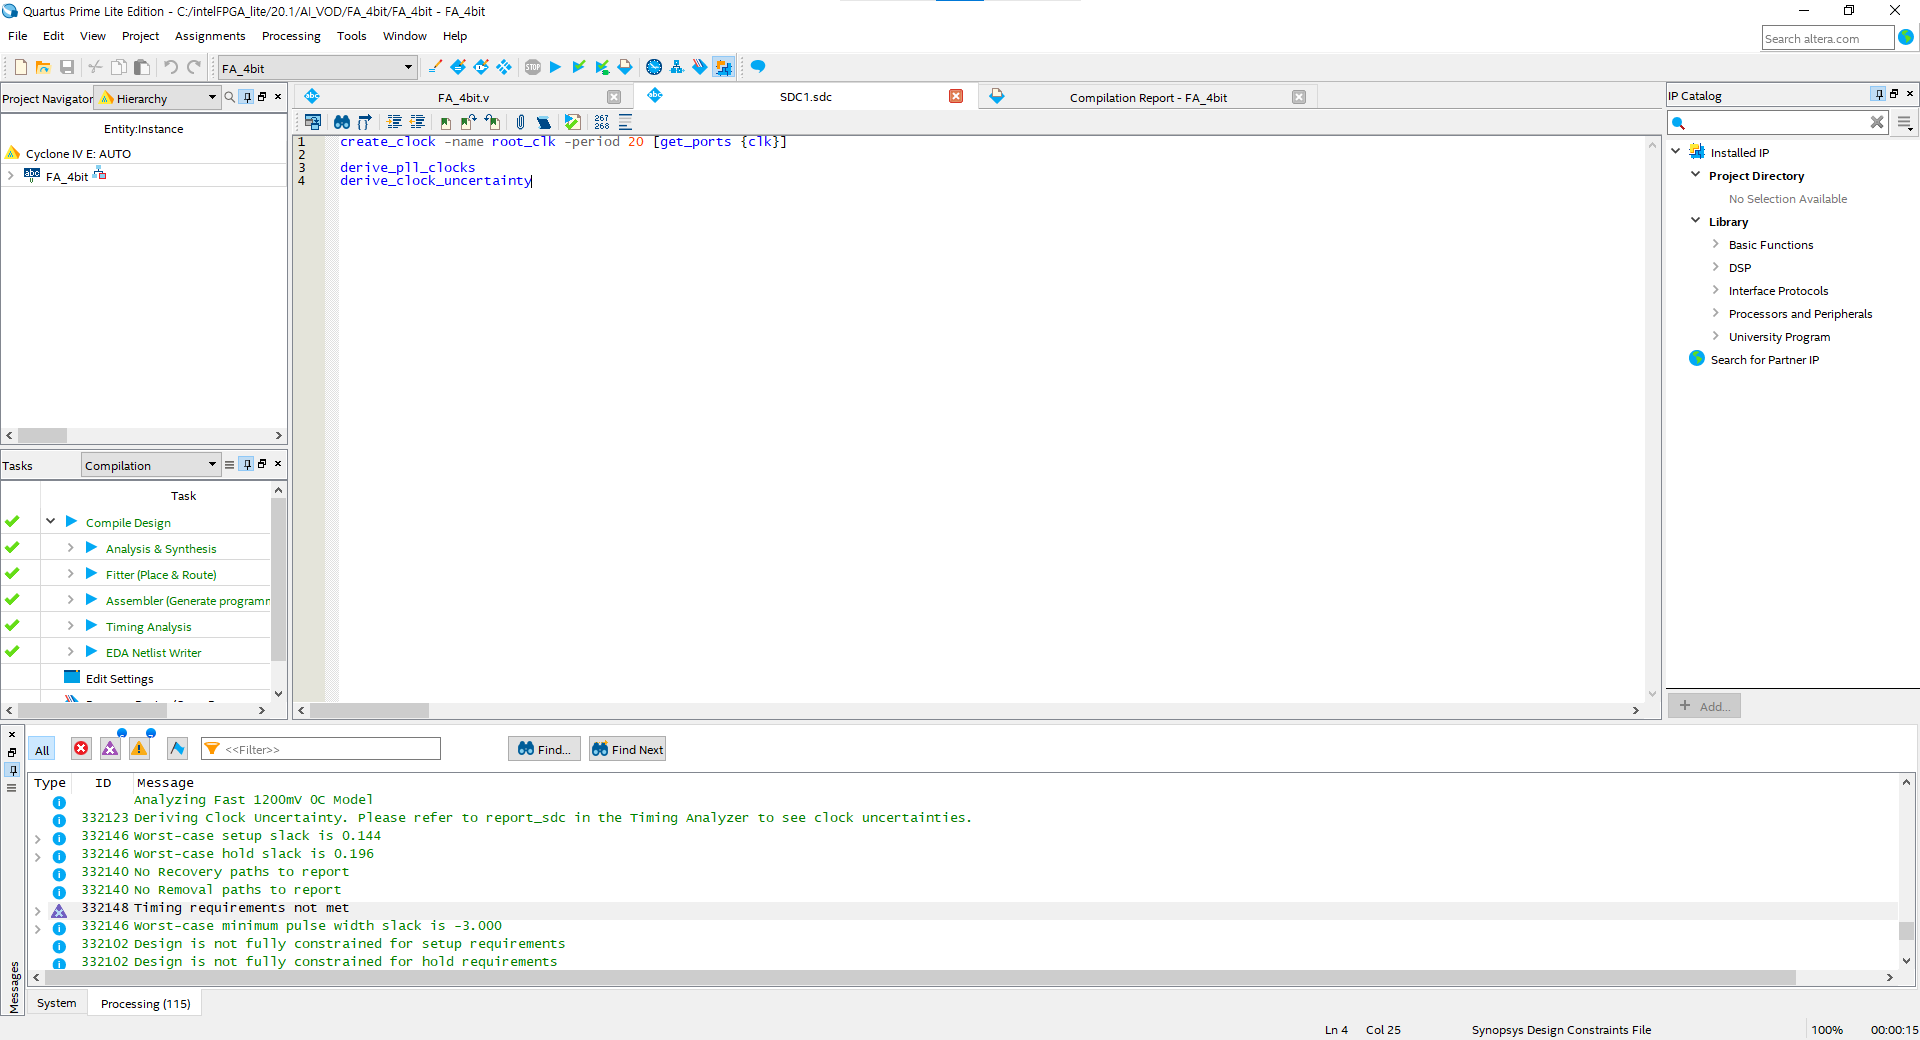The image size is (1920, 1040).
Task: Expand Basic Functions in IP Catalog
Action: coord(1715,244)
